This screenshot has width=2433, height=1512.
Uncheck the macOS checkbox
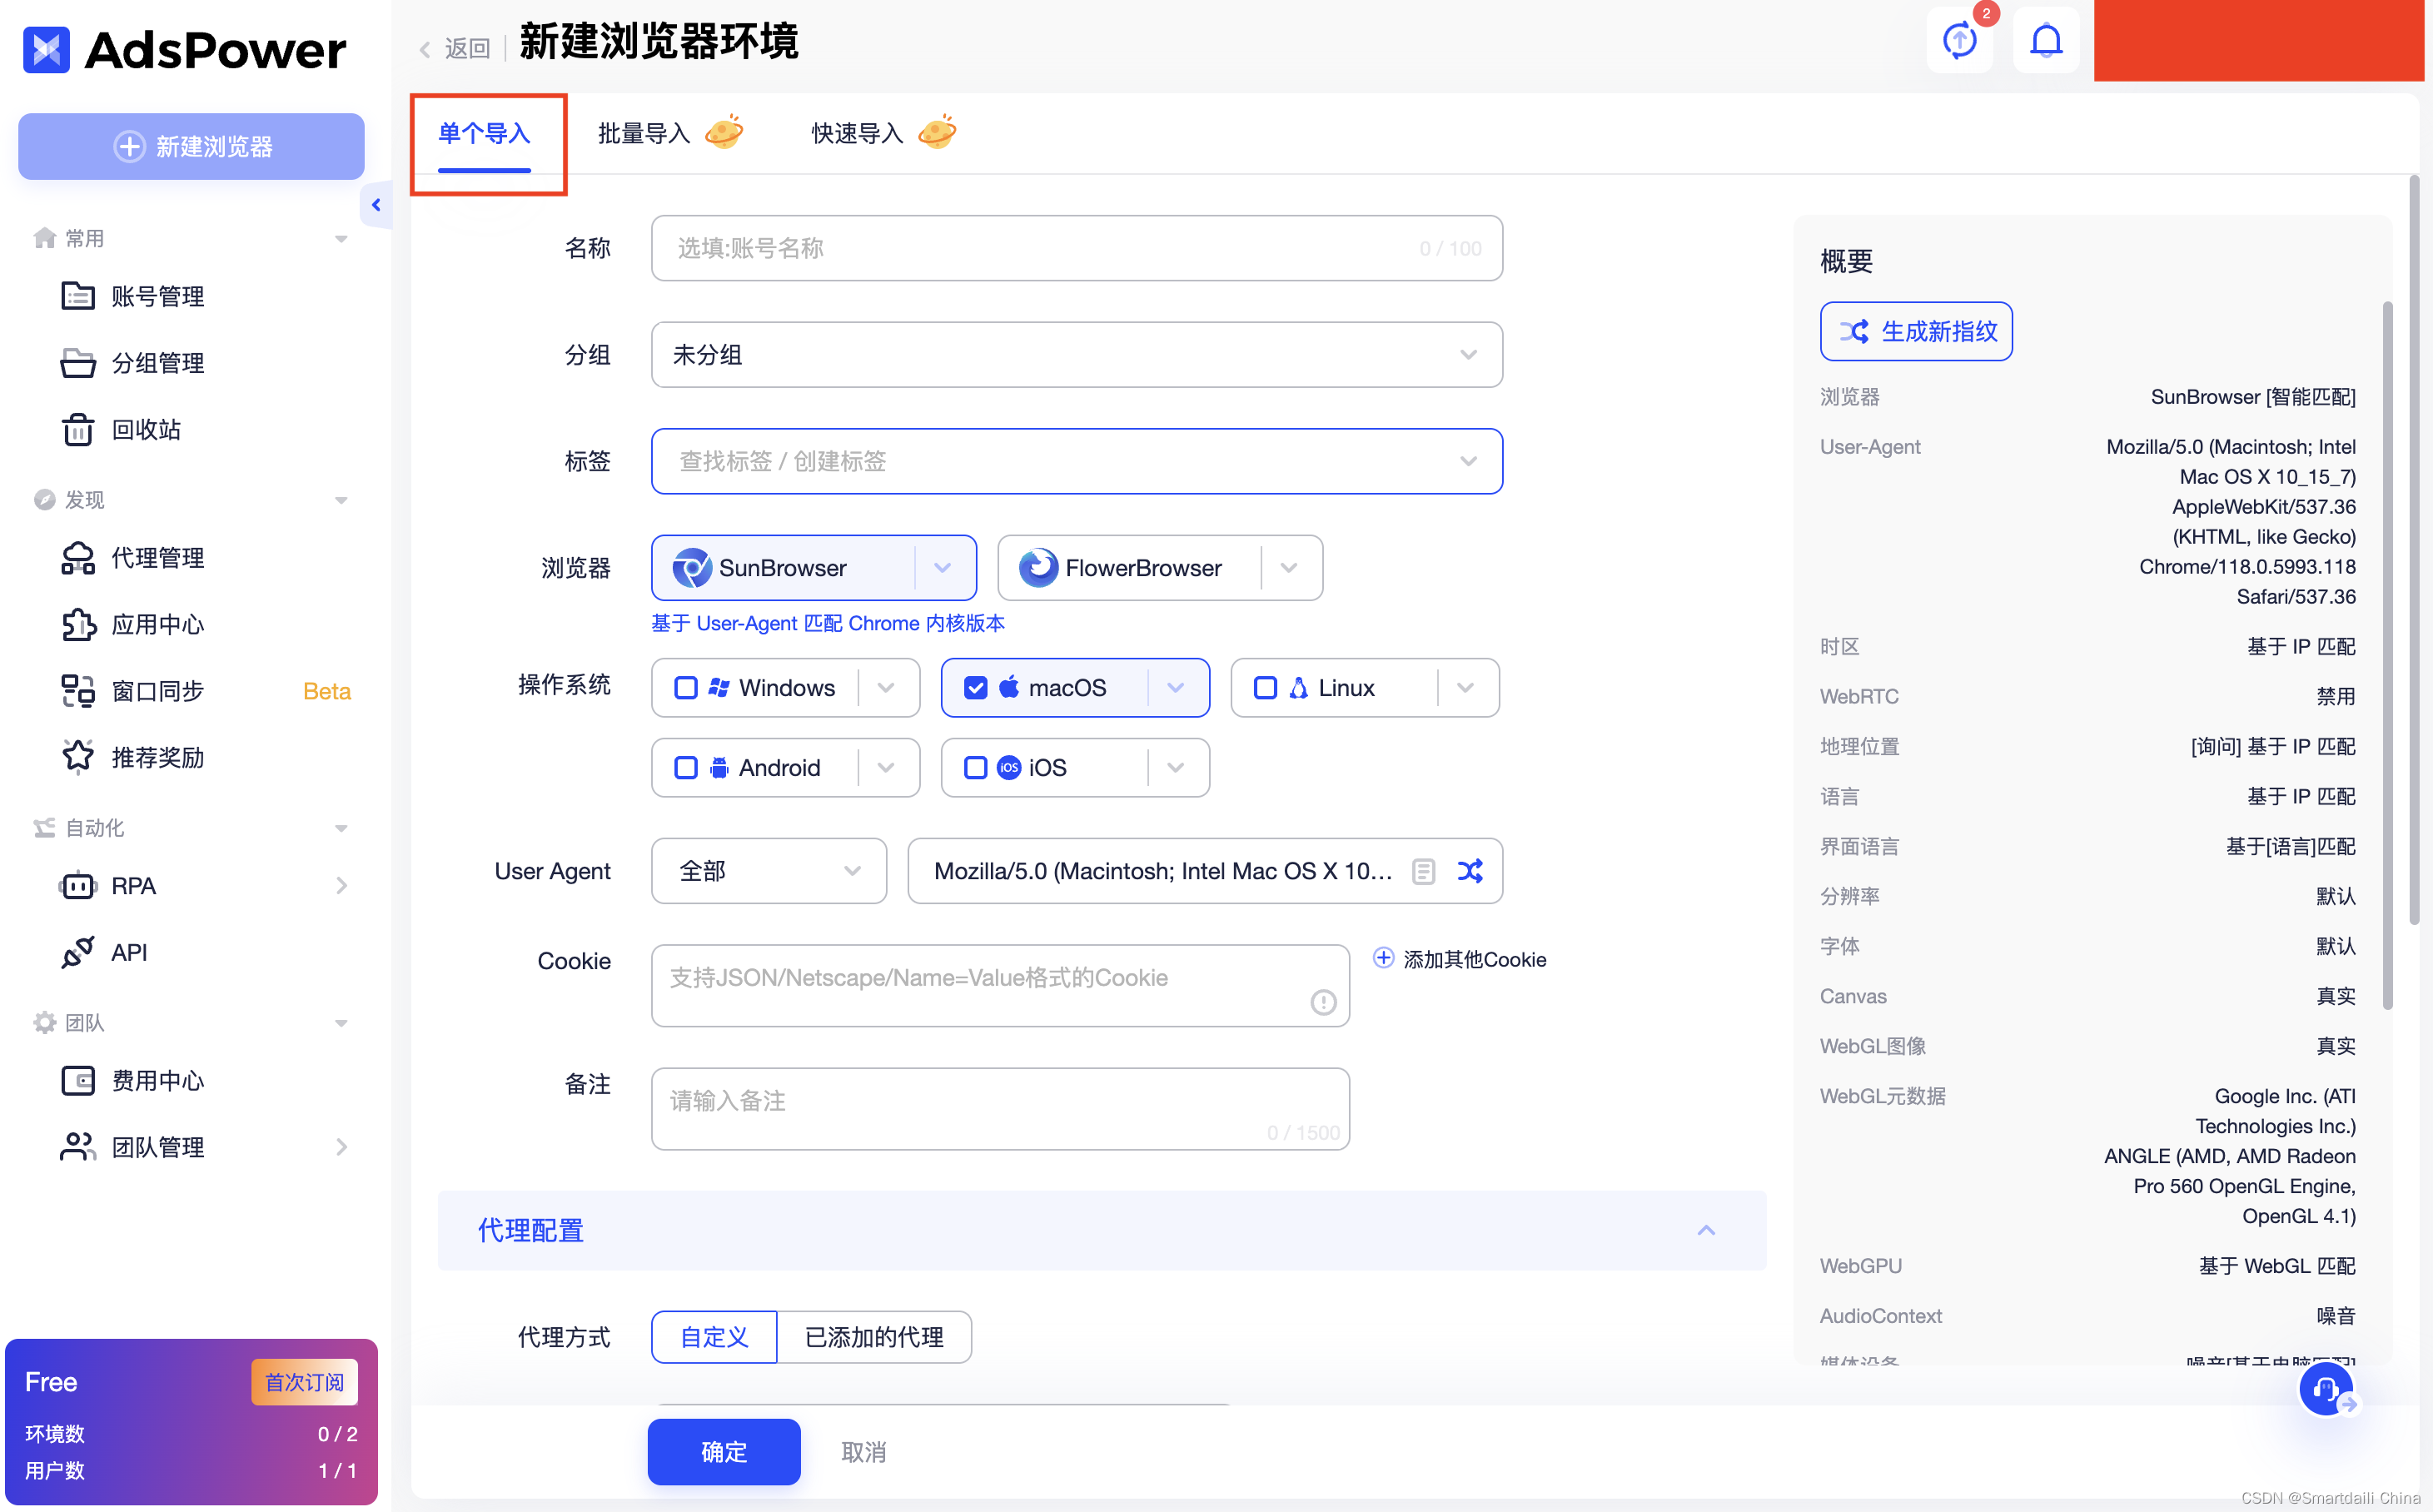pyautogui.click(x=975, y=688)
